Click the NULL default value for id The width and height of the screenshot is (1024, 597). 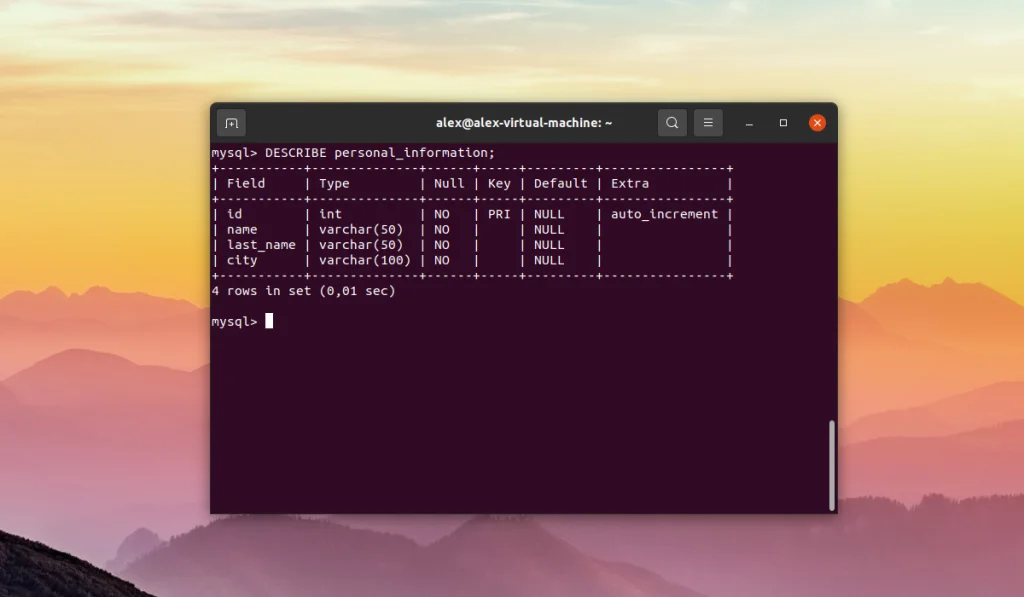click(x=551, y=213)
